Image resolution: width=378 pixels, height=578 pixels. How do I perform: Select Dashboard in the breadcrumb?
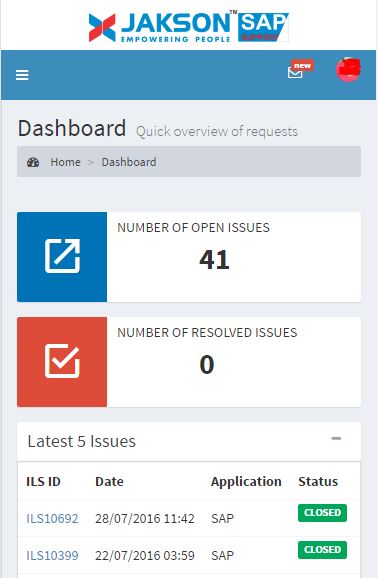coord(129,162)
